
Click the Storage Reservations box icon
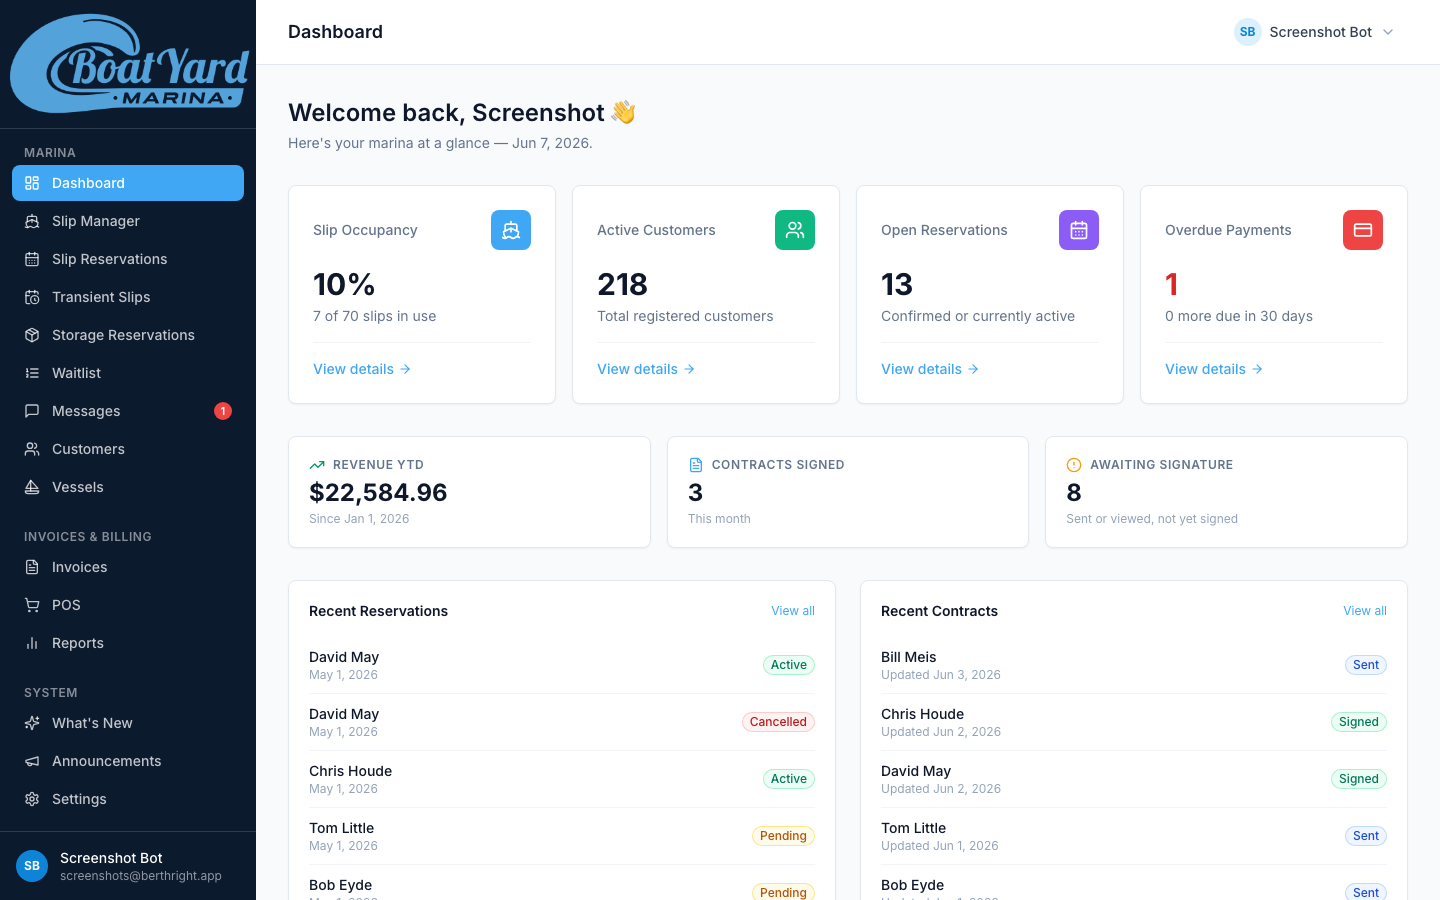32,335
